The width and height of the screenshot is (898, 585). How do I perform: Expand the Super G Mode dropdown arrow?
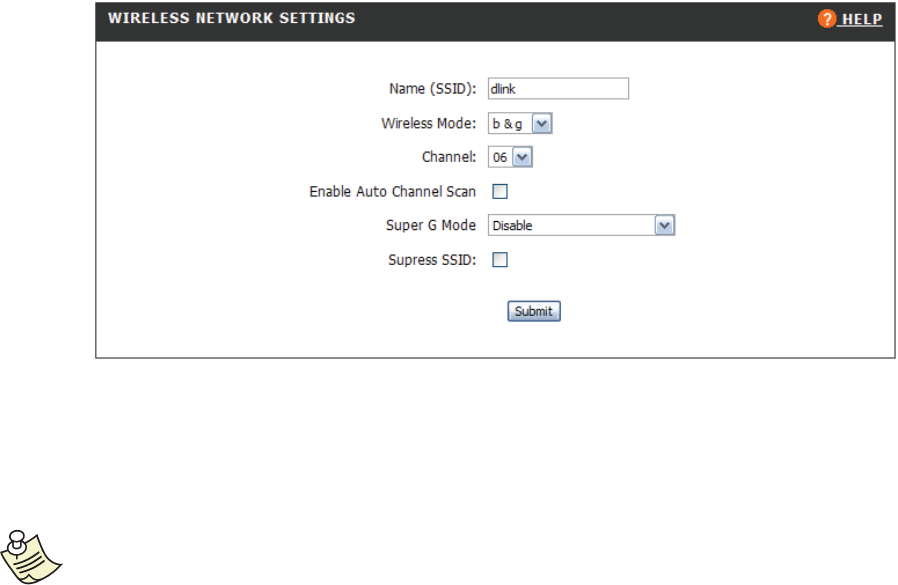click(x=665, y=226)
